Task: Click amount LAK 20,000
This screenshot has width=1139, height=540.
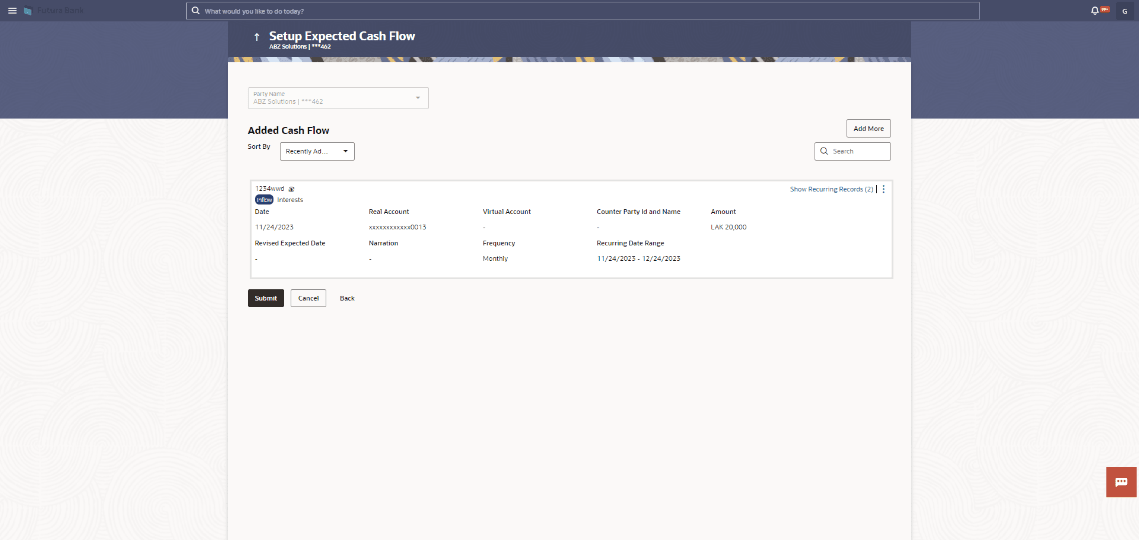Action: coord(729,227)
